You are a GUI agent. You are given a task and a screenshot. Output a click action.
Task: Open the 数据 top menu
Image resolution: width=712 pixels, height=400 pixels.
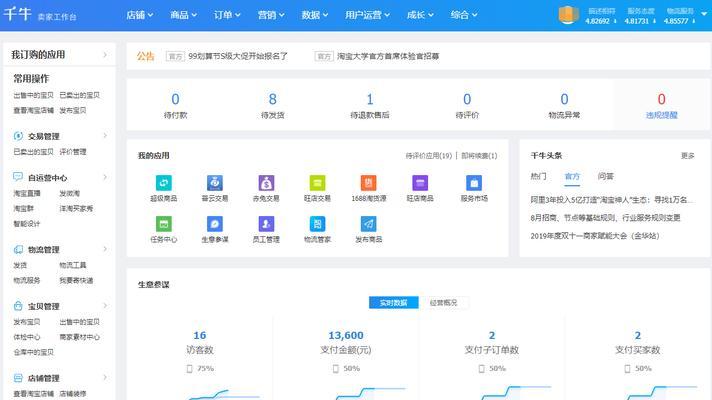click(x=315, y=15)
